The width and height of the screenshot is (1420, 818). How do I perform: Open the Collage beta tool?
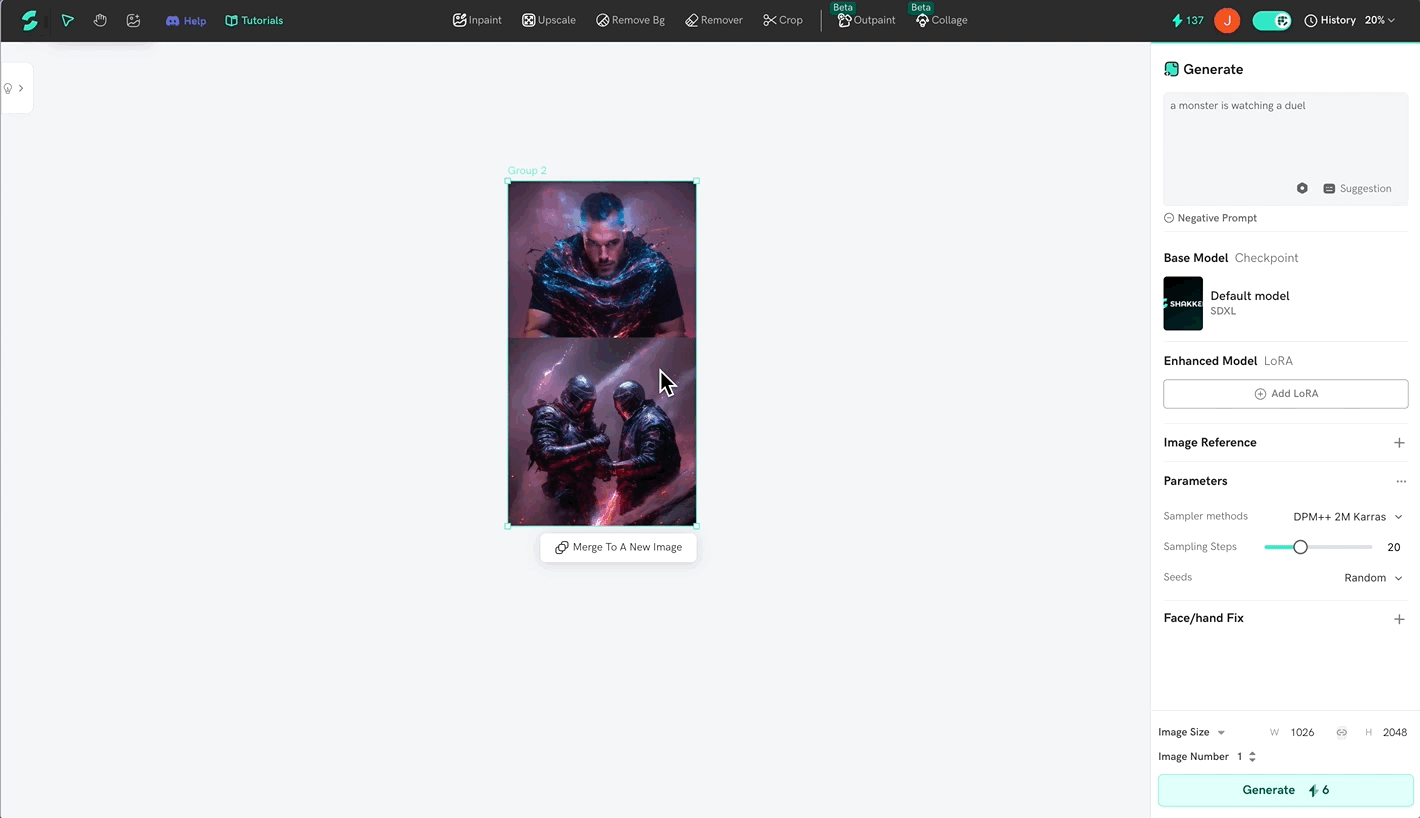[942, 20]
